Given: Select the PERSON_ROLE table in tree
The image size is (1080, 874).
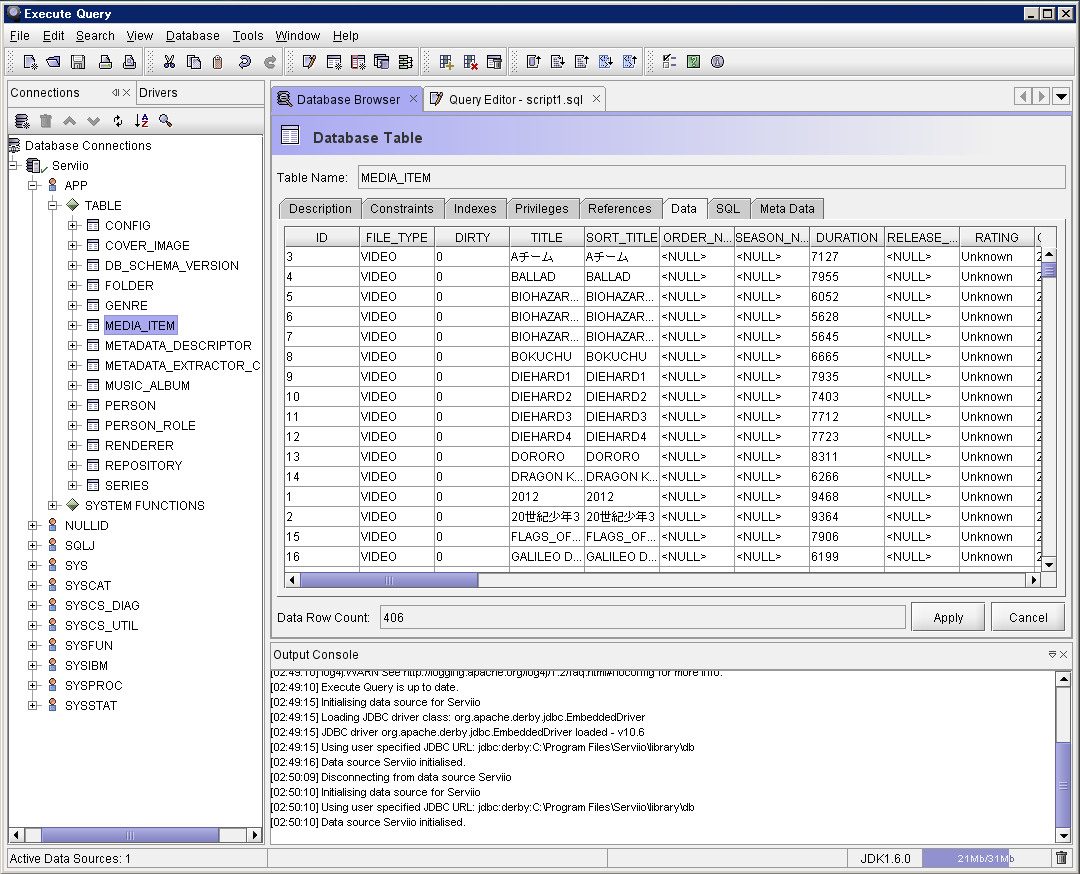Looking at the screenshot, I should point(150,425).
